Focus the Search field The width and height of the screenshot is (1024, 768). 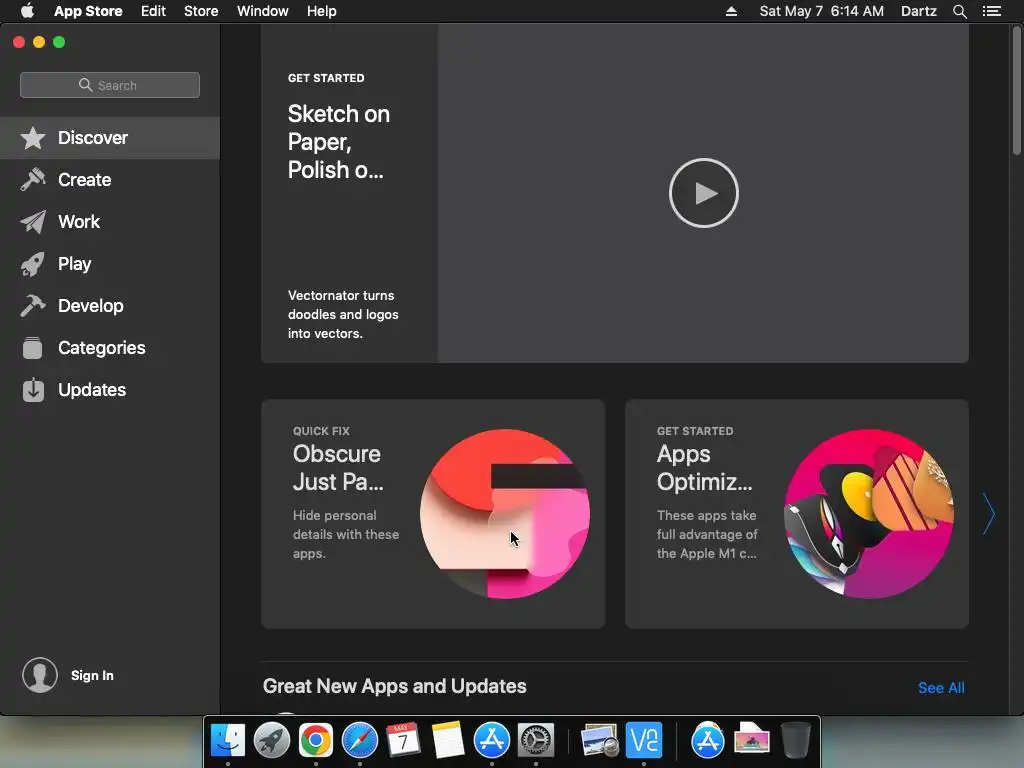click(110, 85)
